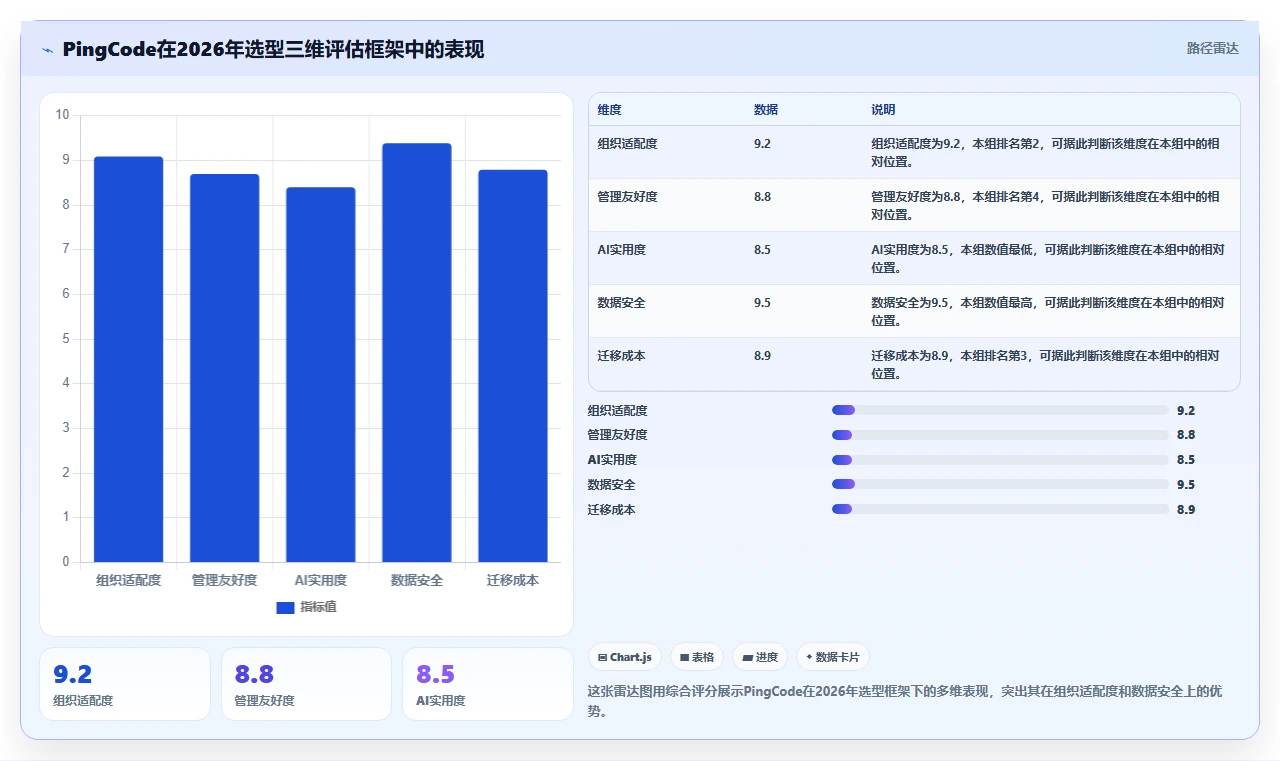The width and height of the screenshot is (1280, 761).
Task: Click the AI实用度 bar in chart
Action: 321,375
